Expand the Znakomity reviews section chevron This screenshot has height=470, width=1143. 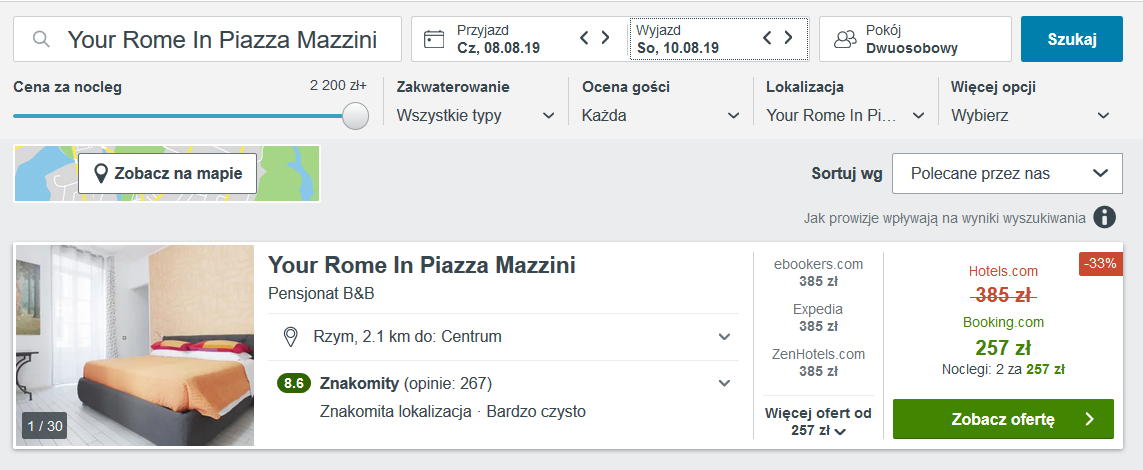click(724, 383)
